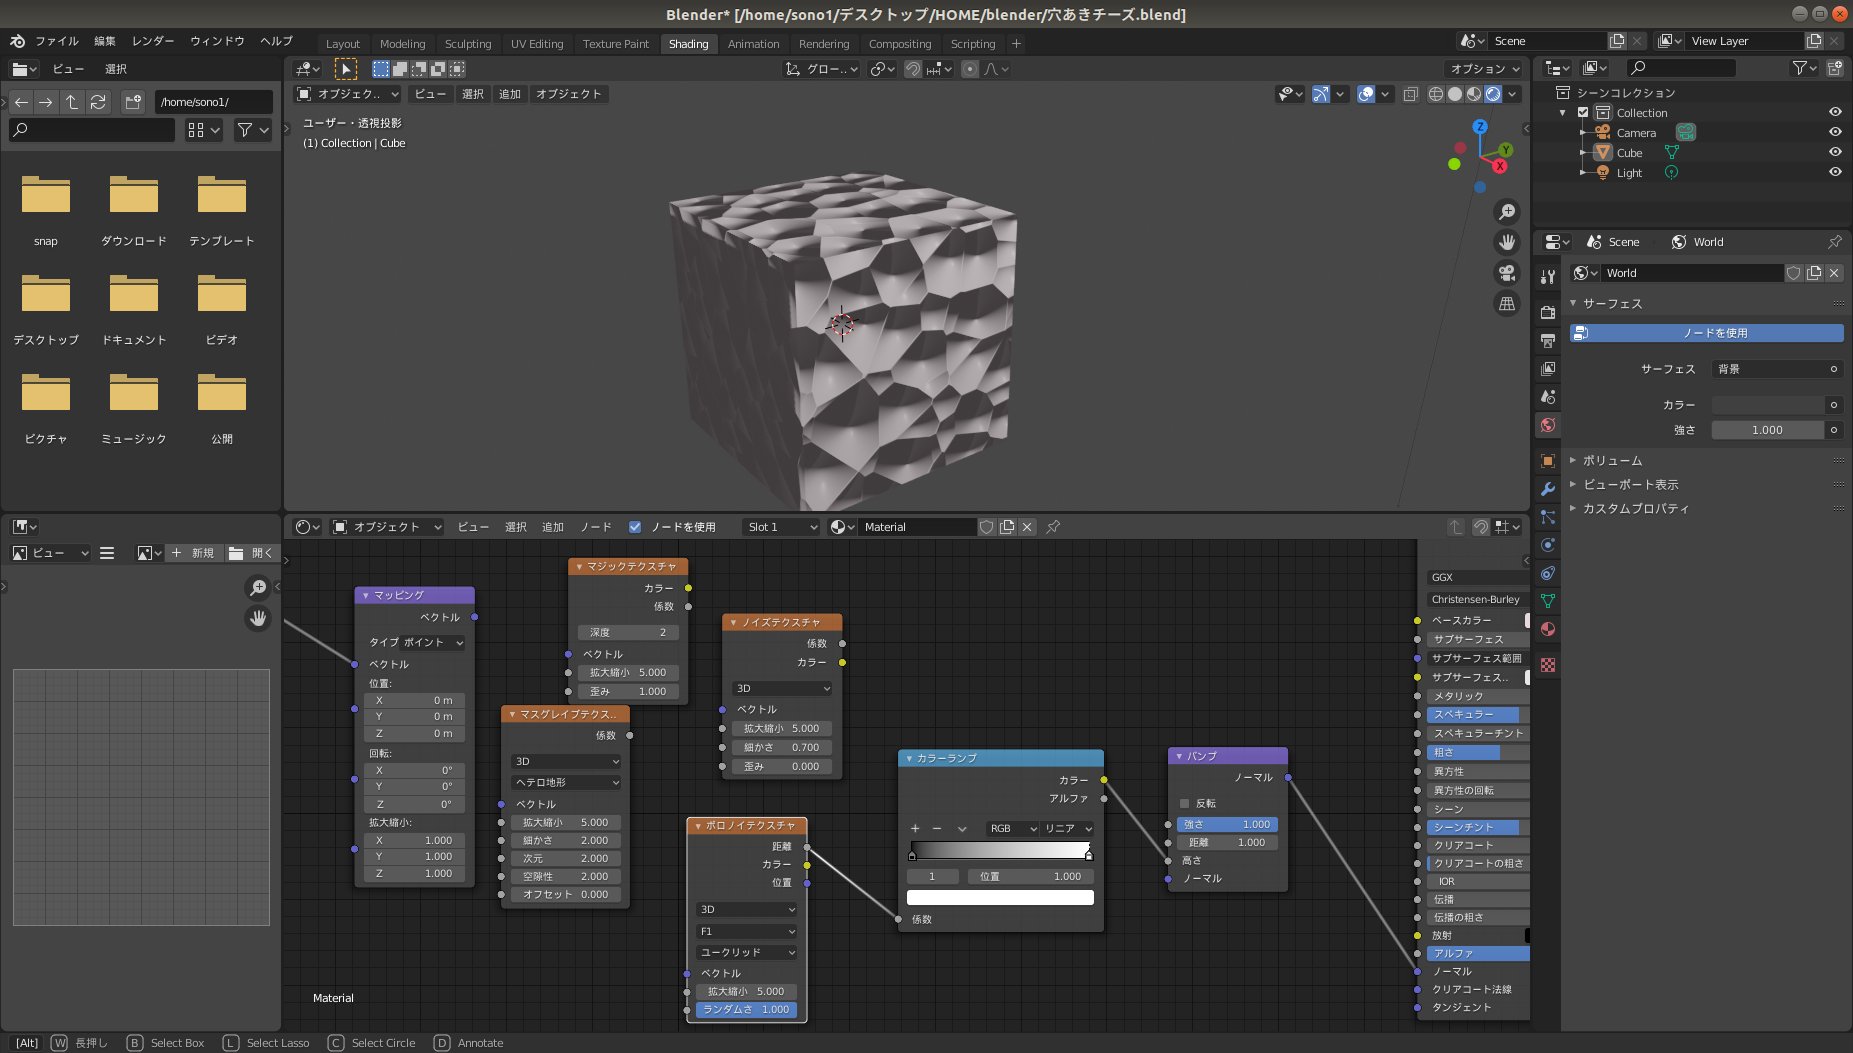Click the 強さ 1.000 slider in World properties
The image size is (1853, 1053).
(x=1767, y=430)
